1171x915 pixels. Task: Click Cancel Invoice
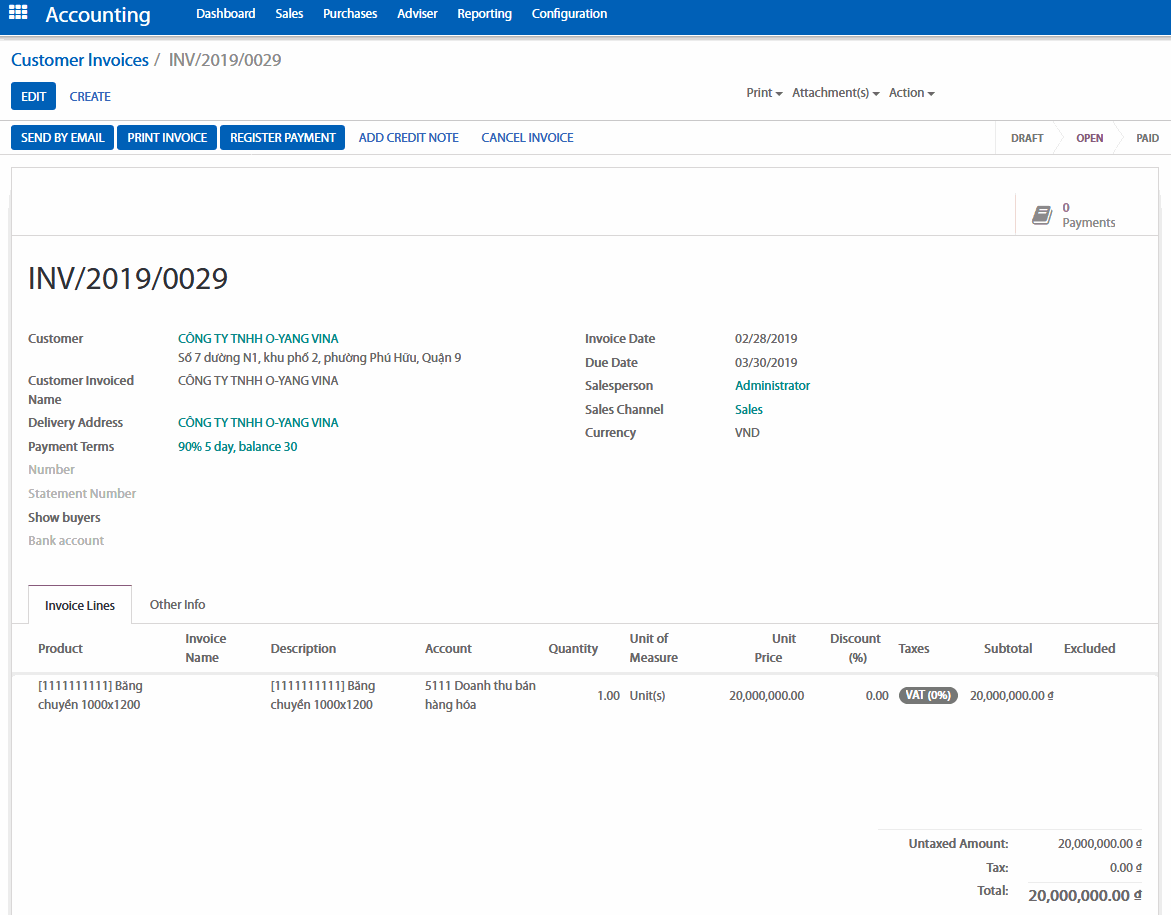(527, 138)
